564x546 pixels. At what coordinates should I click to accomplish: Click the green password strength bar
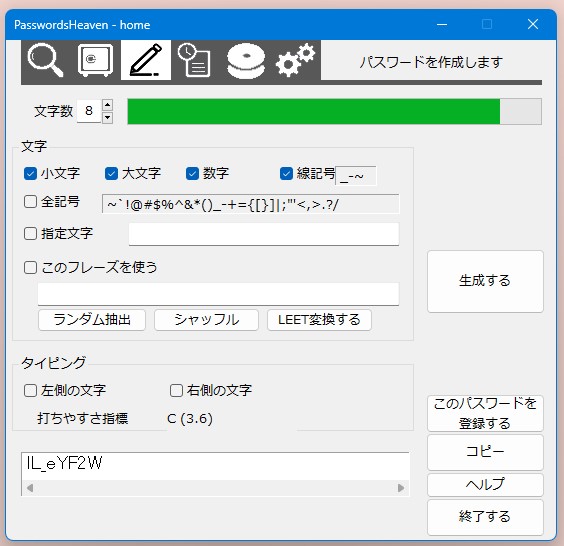(335, 112)
